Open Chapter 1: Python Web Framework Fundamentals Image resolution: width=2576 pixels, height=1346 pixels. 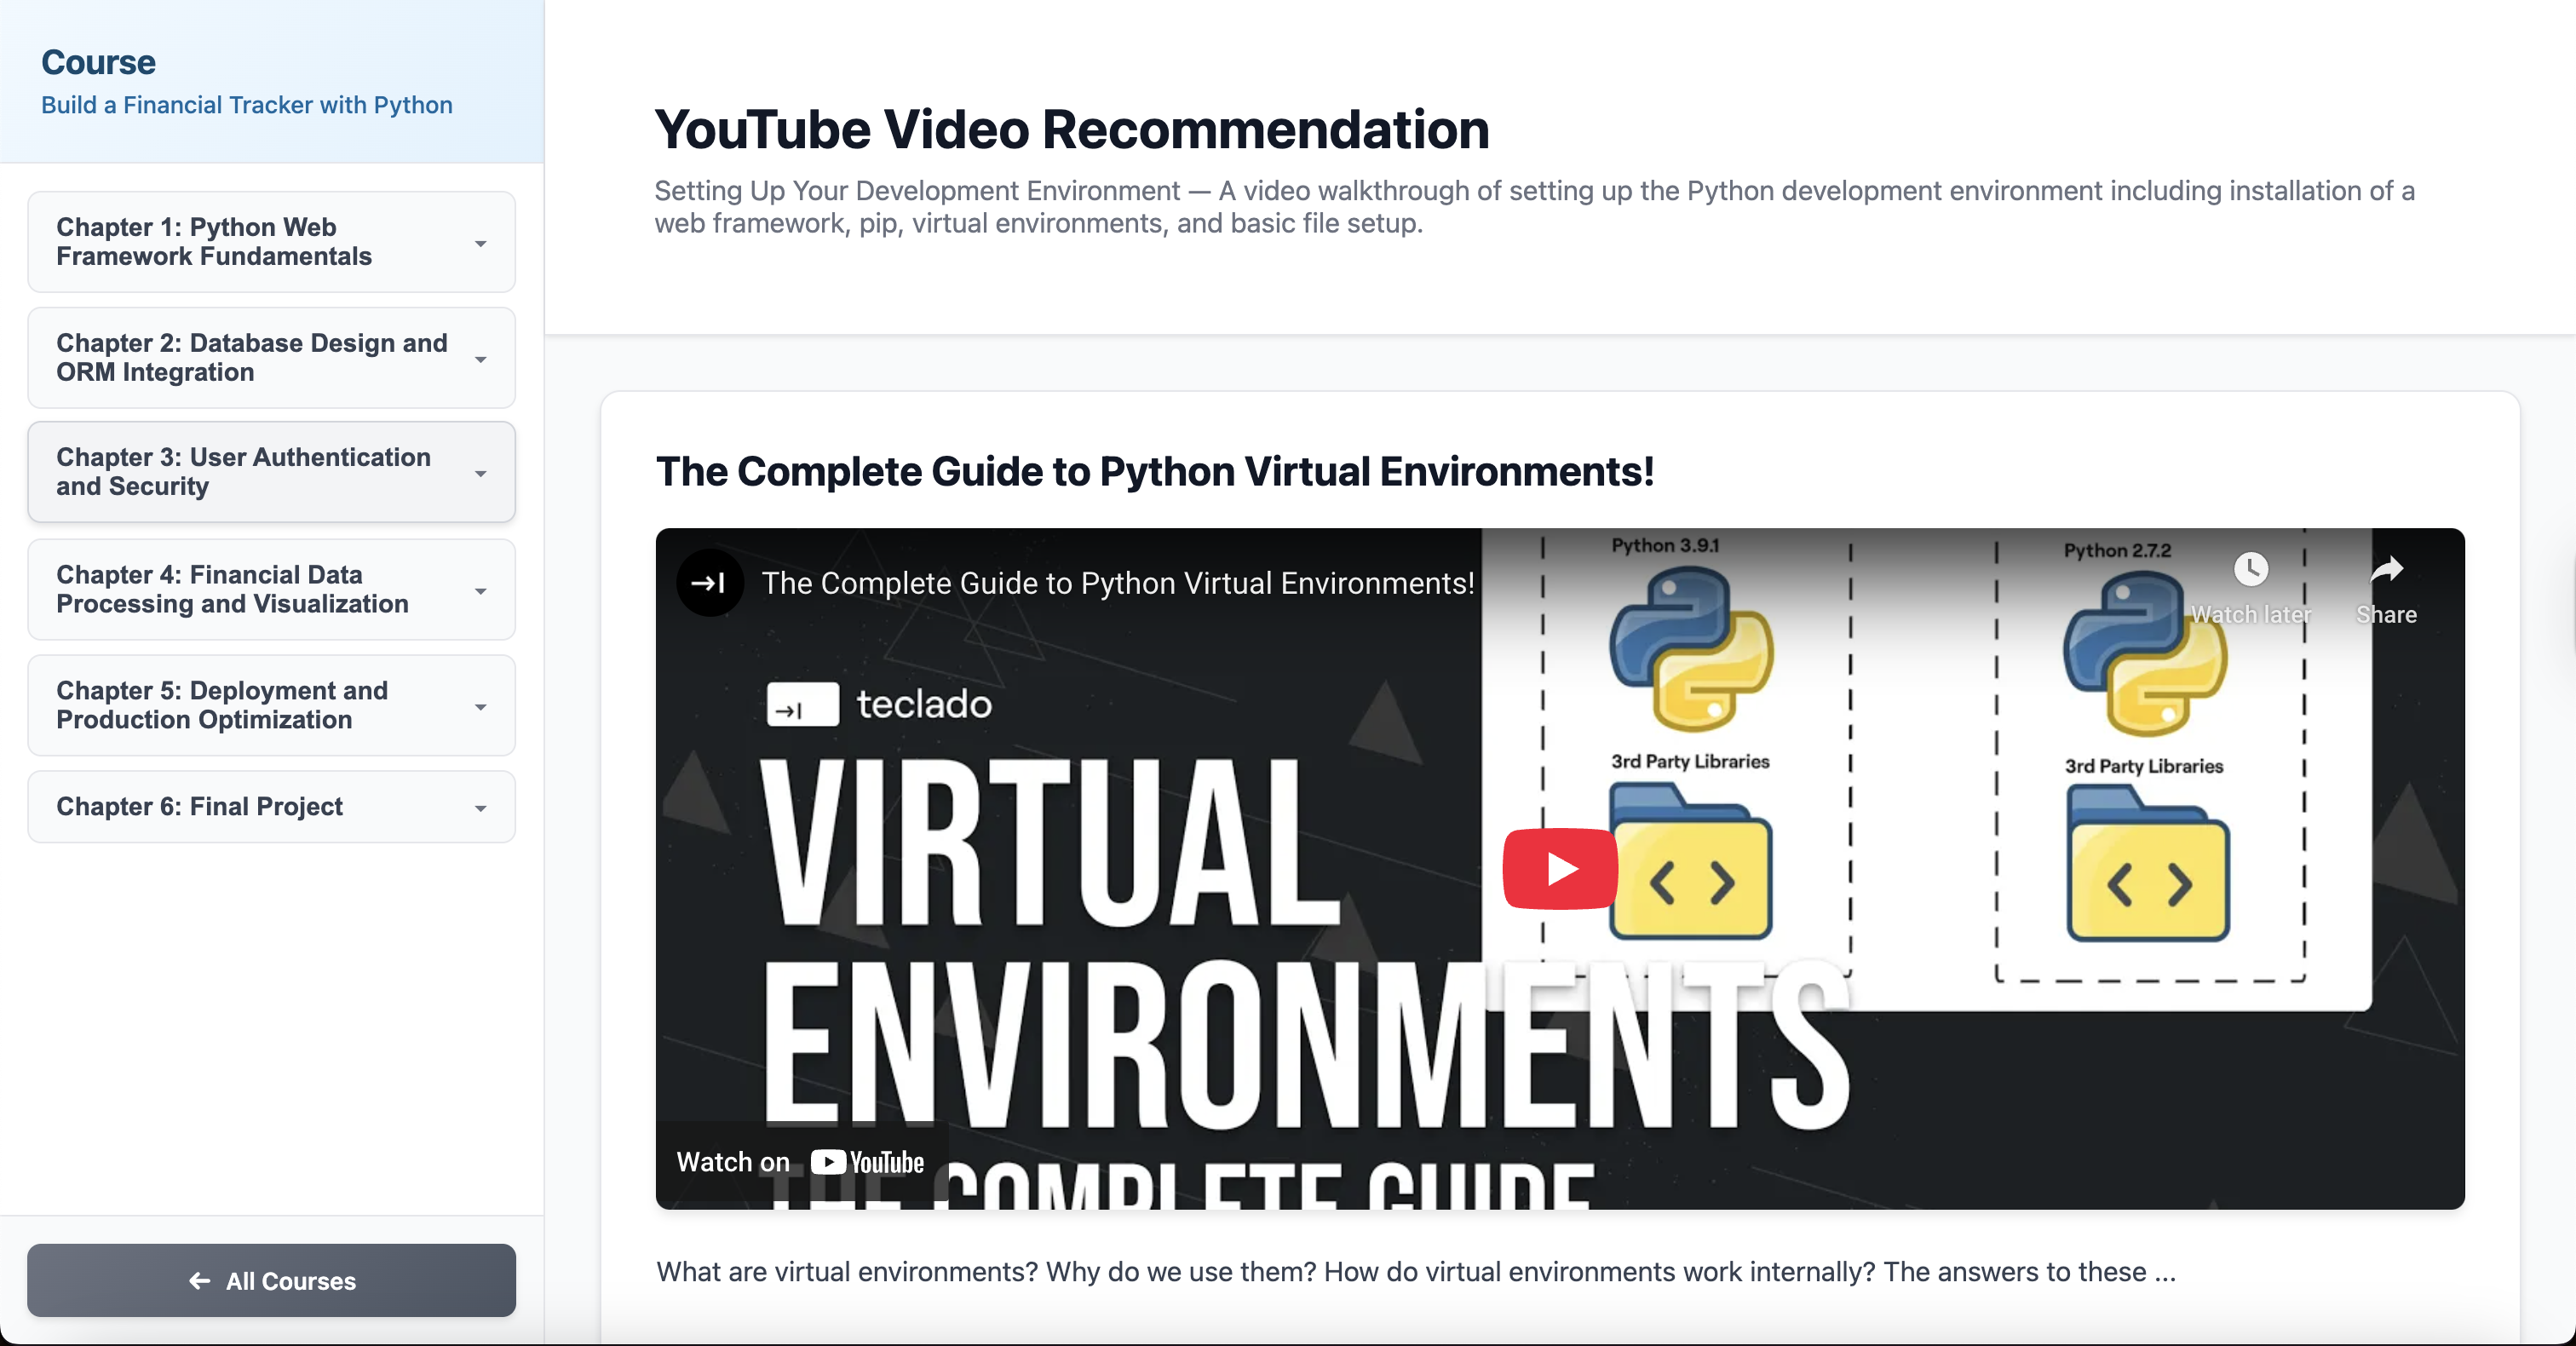[214, 242]
